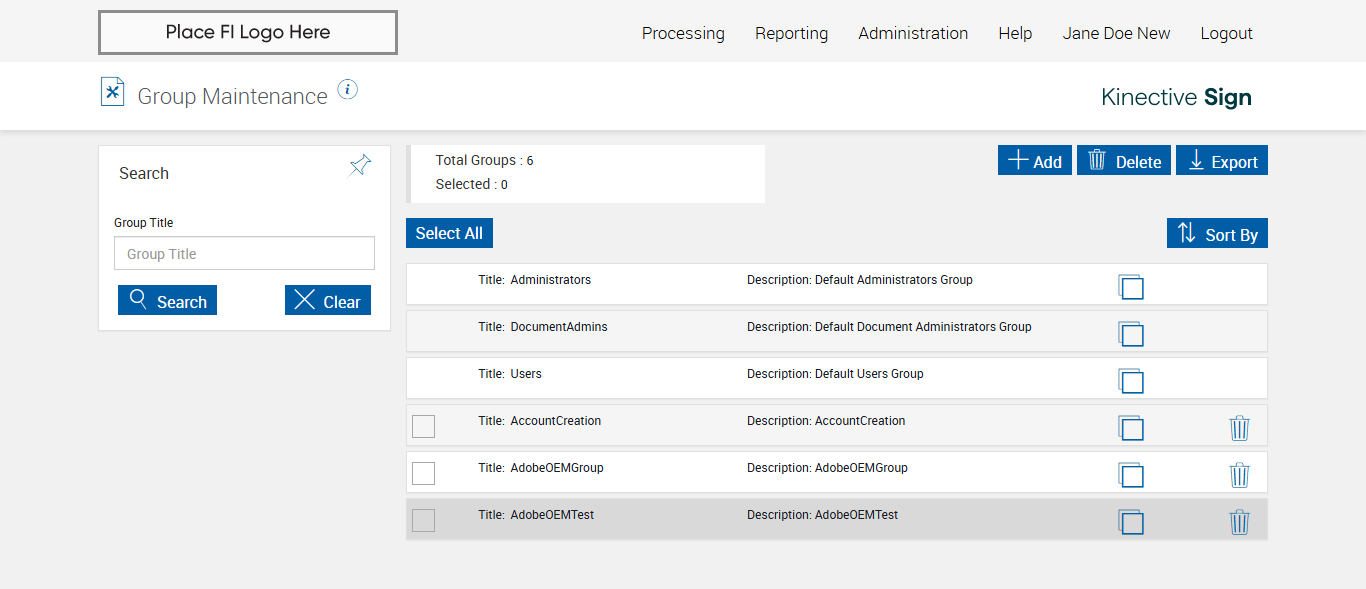Open the Reporting menu
The image size is (1366, 589).
pos(791,33)
